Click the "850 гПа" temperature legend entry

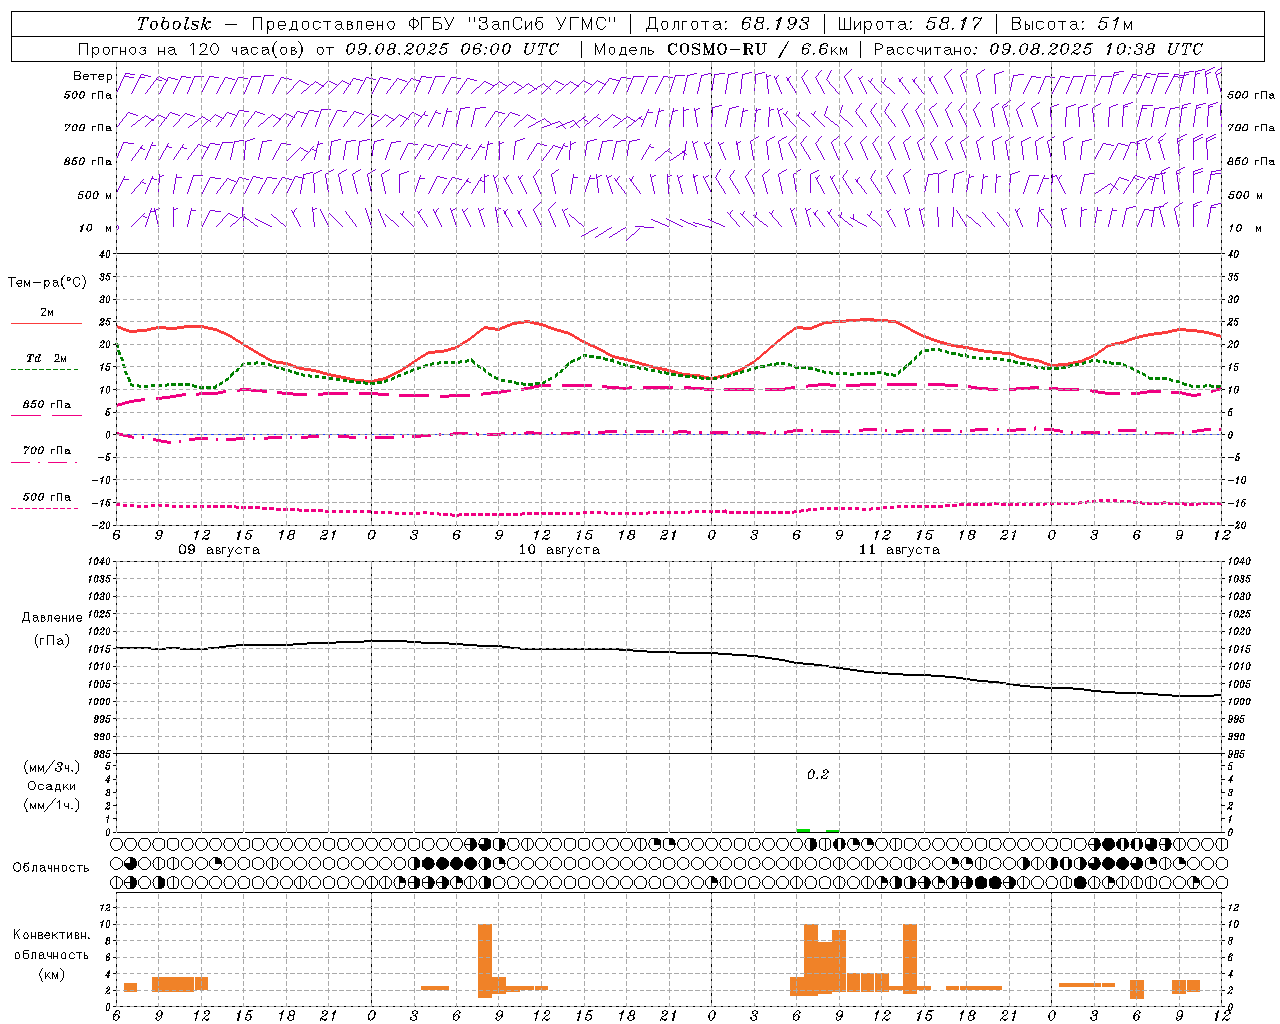(x=47, y=404)
